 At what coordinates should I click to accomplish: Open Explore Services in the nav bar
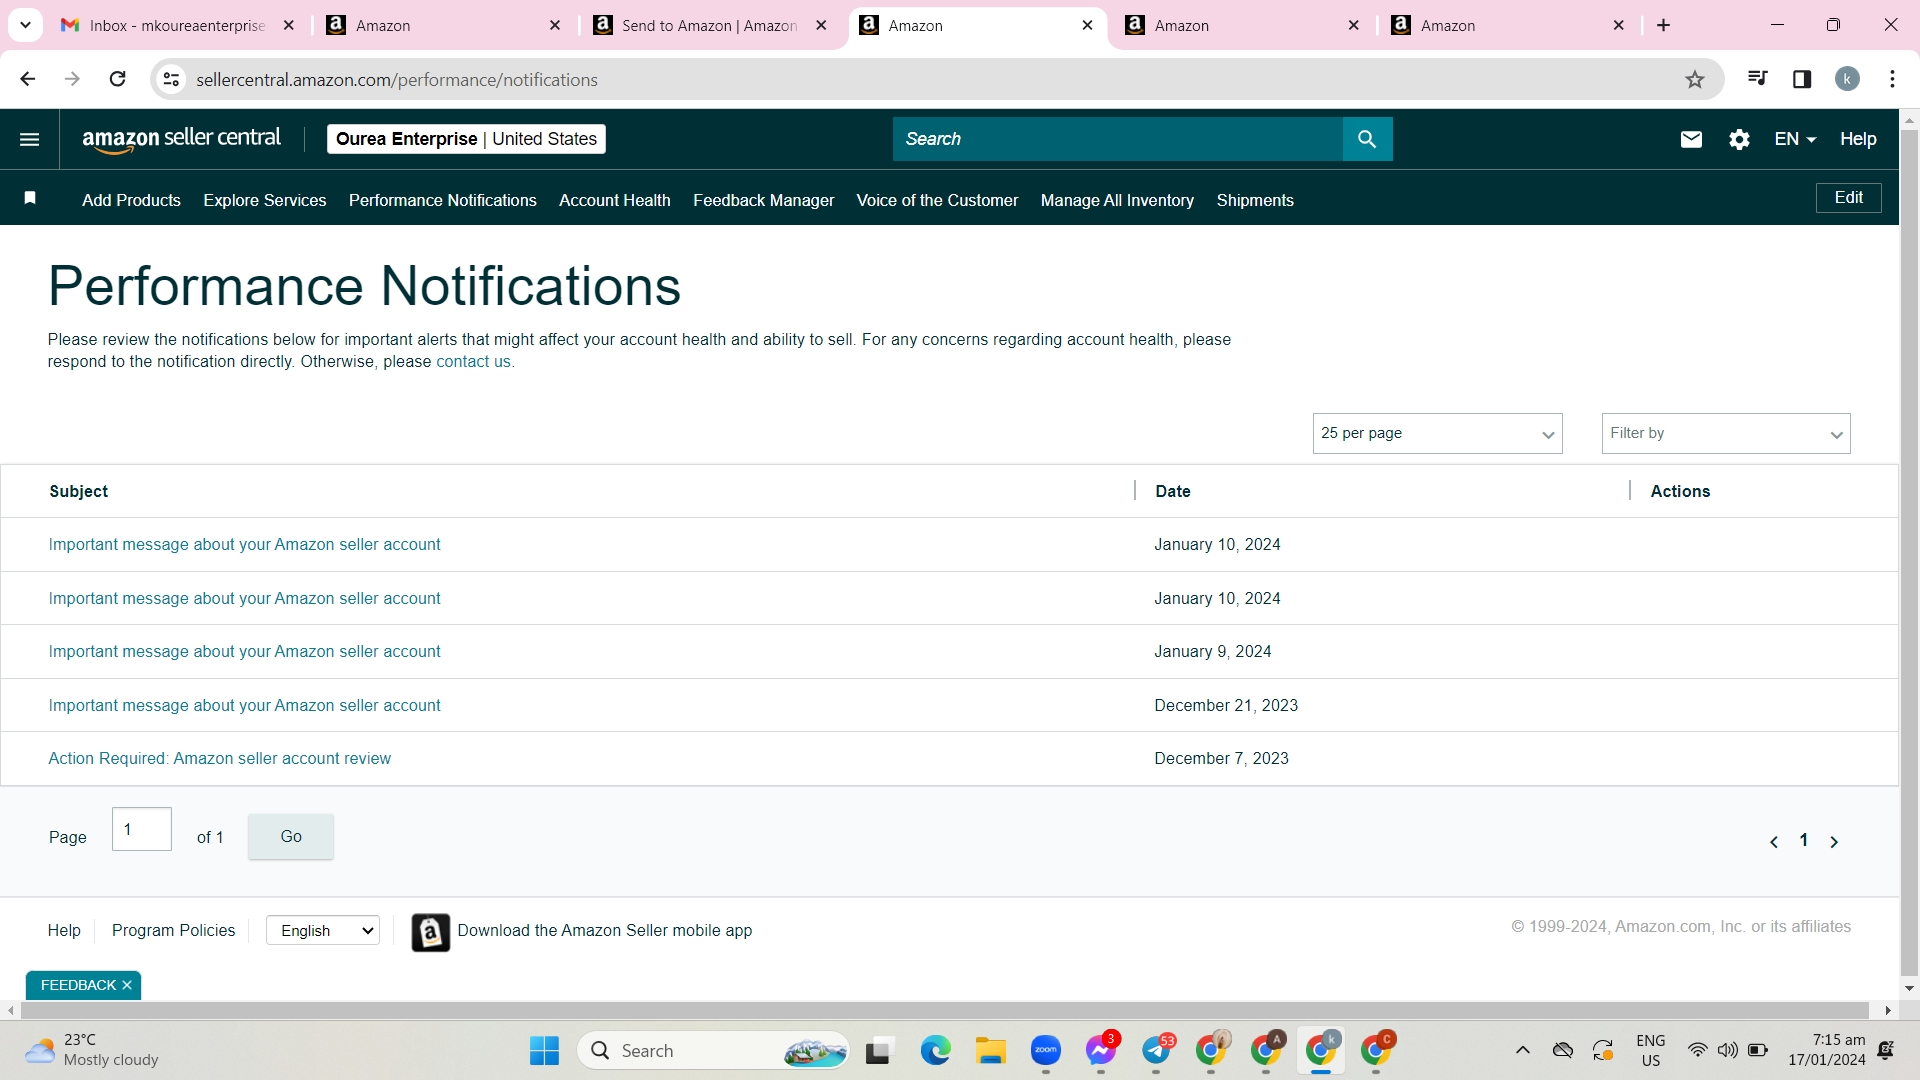(x=265, y=200)
